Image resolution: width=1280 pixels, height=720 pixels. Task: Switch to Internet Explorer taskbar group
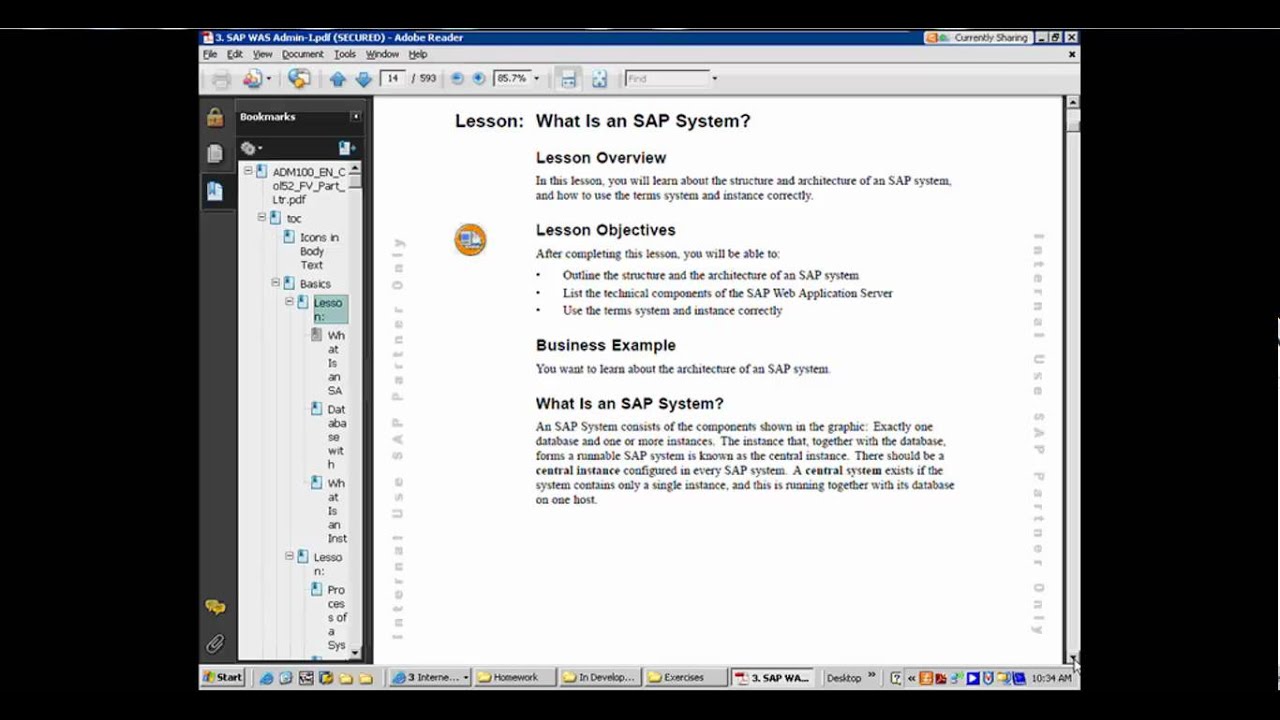(430, 677)
